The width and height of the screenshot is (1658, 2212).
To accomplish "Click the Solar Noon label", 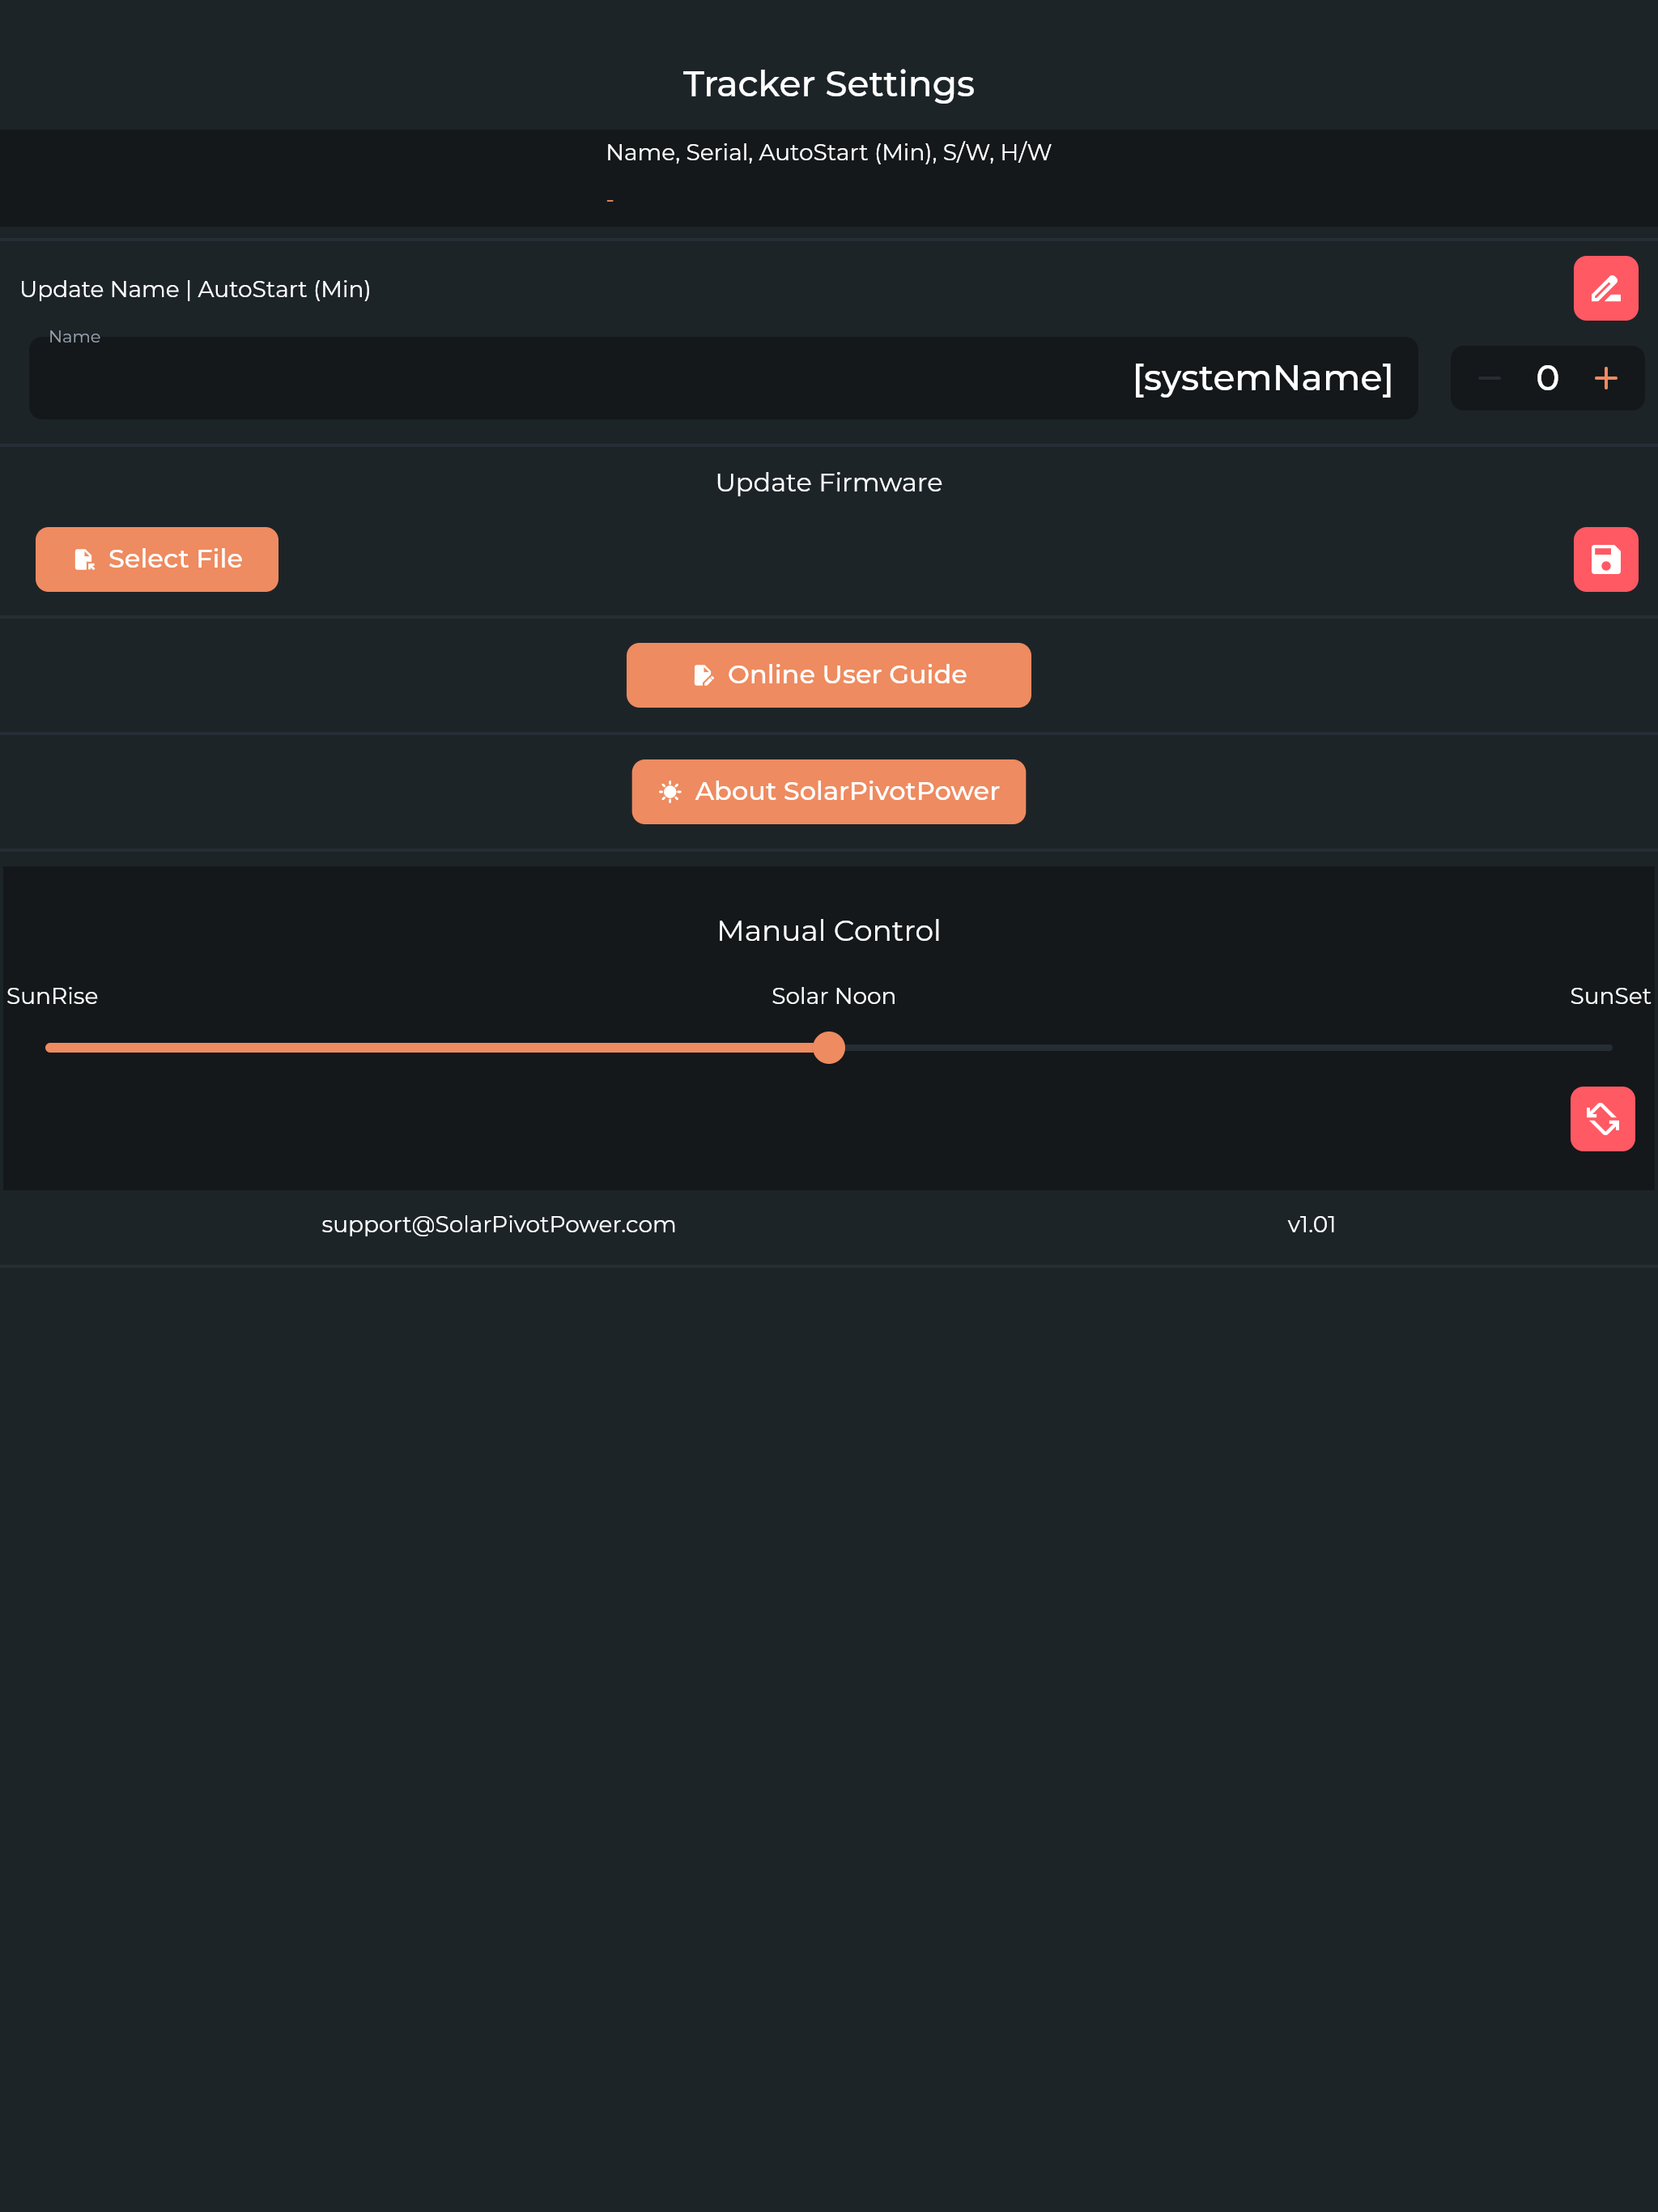I will tap(833, 996).
